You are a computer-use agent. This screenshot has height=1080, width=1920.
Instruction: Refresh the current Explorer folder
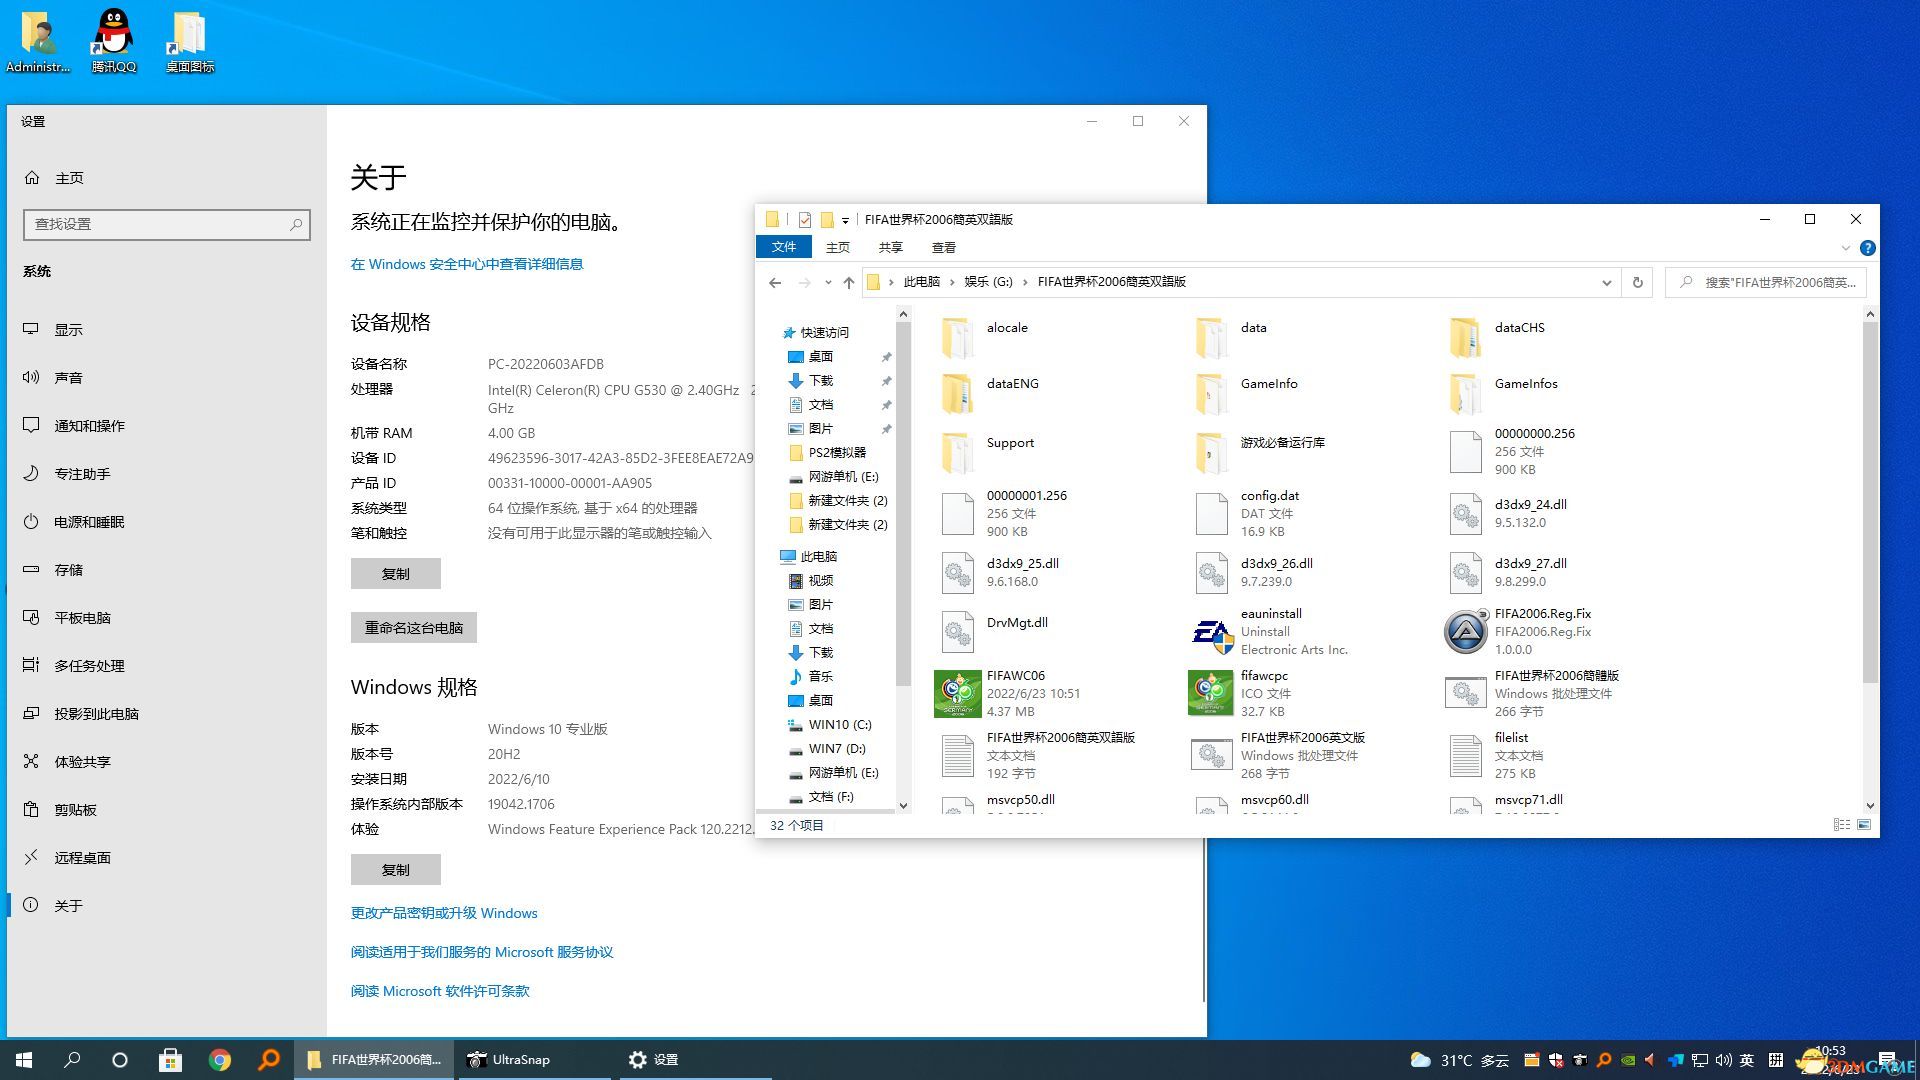pos(1637,283)
